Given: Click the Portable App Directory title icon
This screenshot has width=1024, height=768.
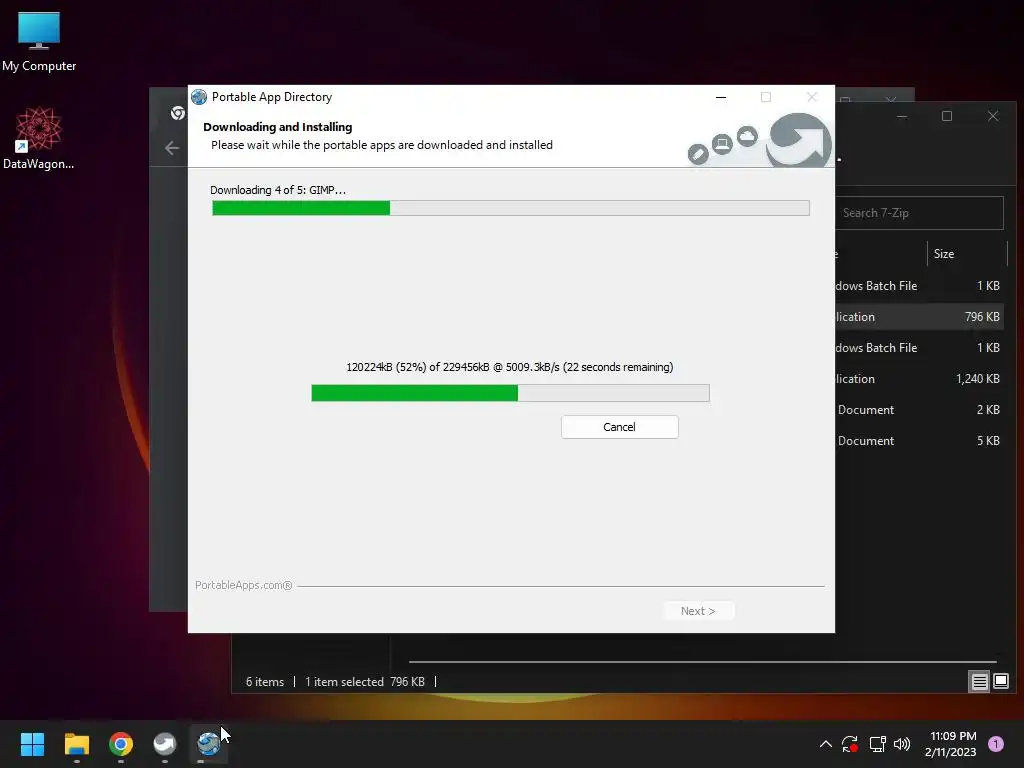Looking at the screenshot, I should pos(199,97).
